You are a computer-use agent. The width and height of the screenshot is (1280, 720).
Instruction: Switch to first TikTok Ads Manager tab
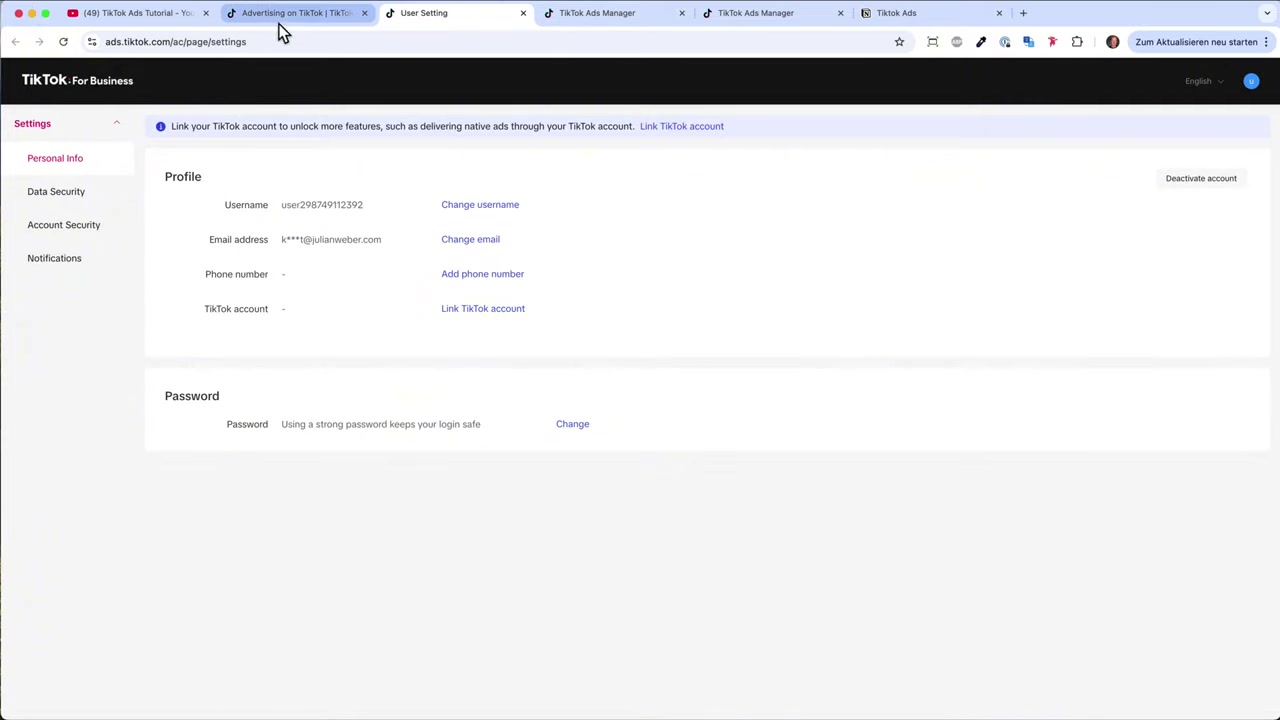click(613, 13)
